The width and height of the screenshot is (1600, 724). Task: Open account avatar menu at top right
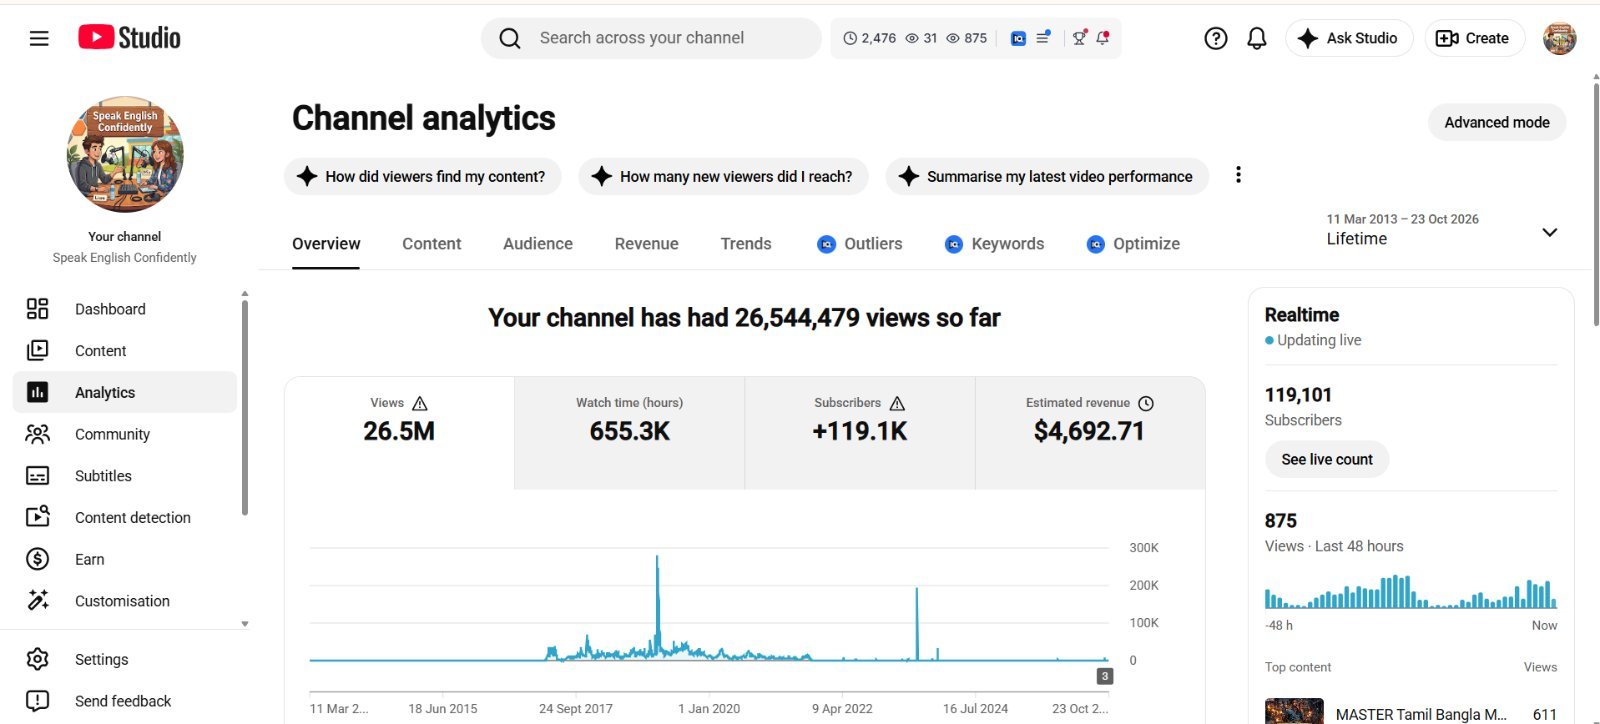pyautogui.click(x=1559, y=38)
